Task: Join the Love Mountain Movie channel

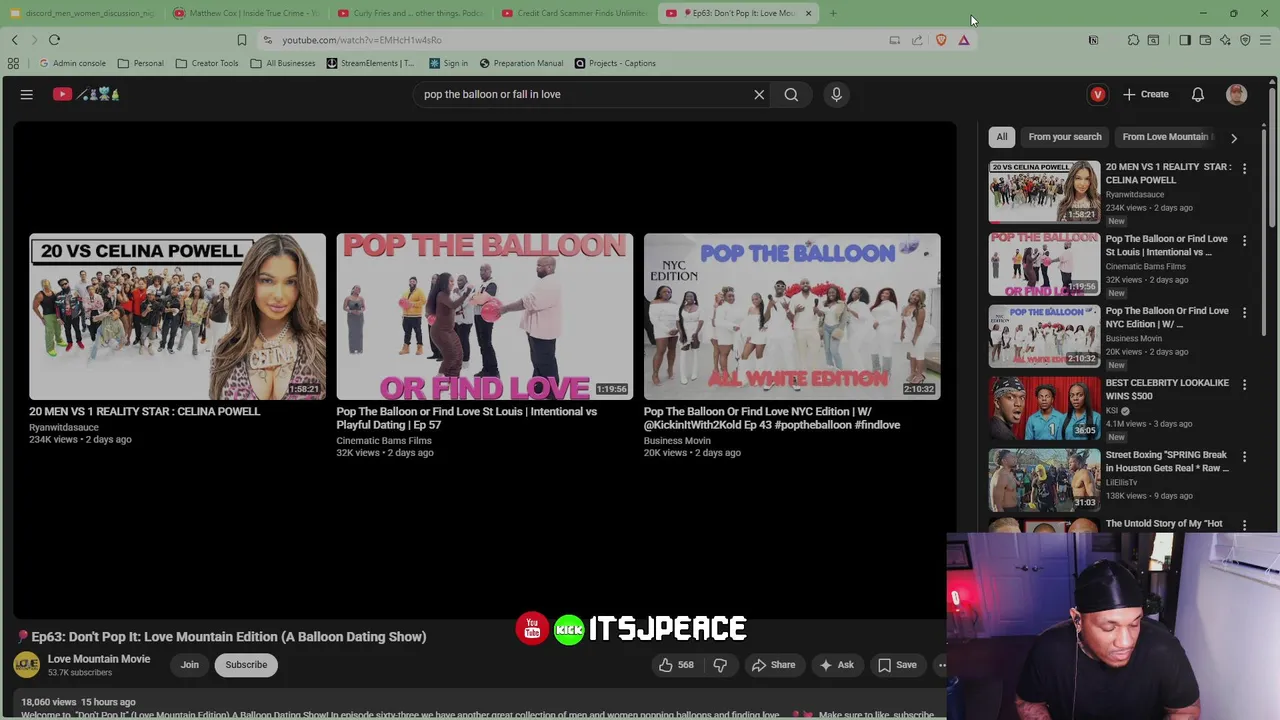Action: pyautogui.click(x=189, y=665)
